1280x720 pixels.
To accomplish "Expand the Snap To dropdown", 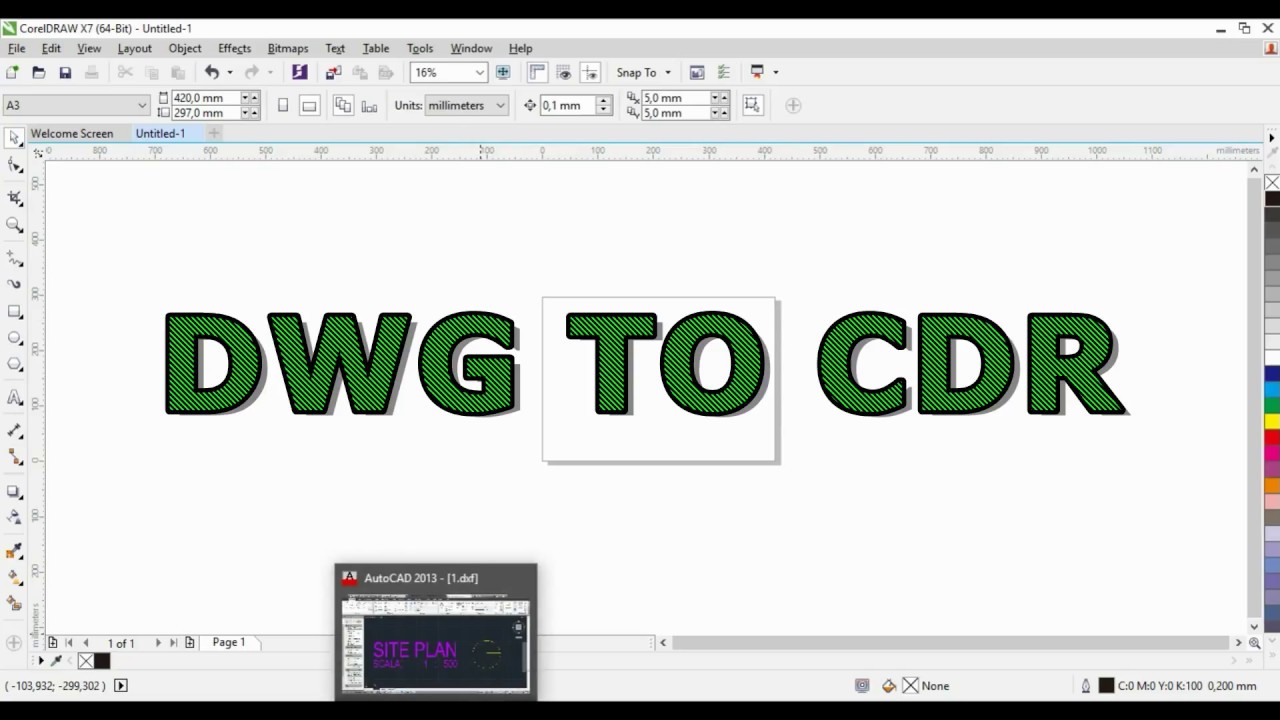I will click(668, 72).
